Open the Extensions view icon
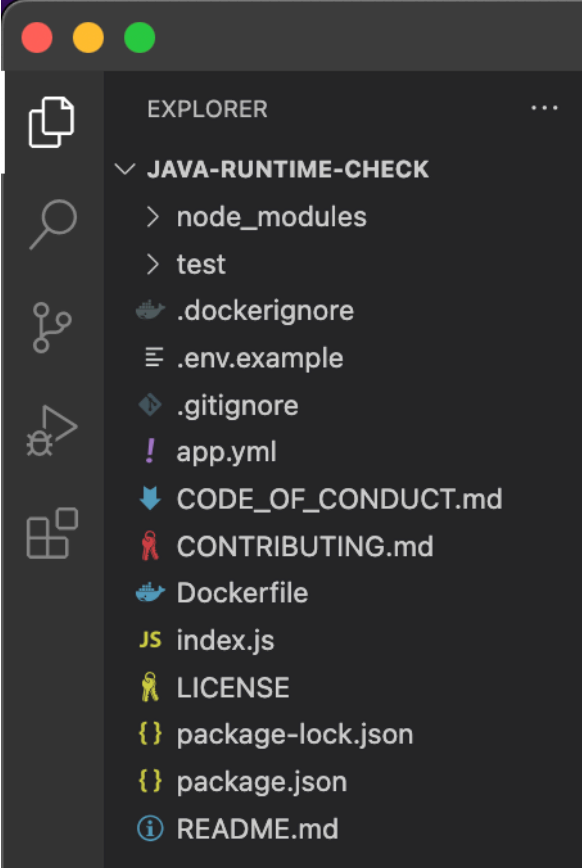This screenshot has height=868, width=582. pyautogui.click(x=52, y=533)
